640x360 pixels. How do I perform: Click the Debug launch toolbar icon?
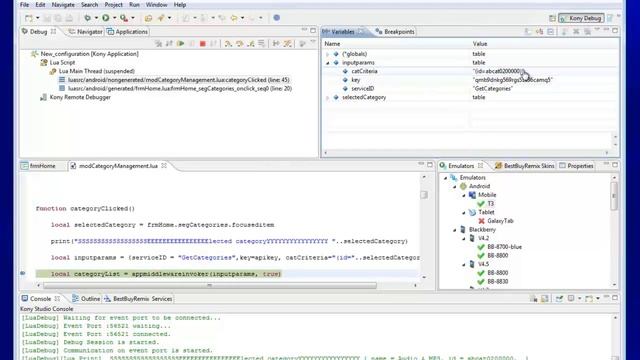click(x=87, y=18)
